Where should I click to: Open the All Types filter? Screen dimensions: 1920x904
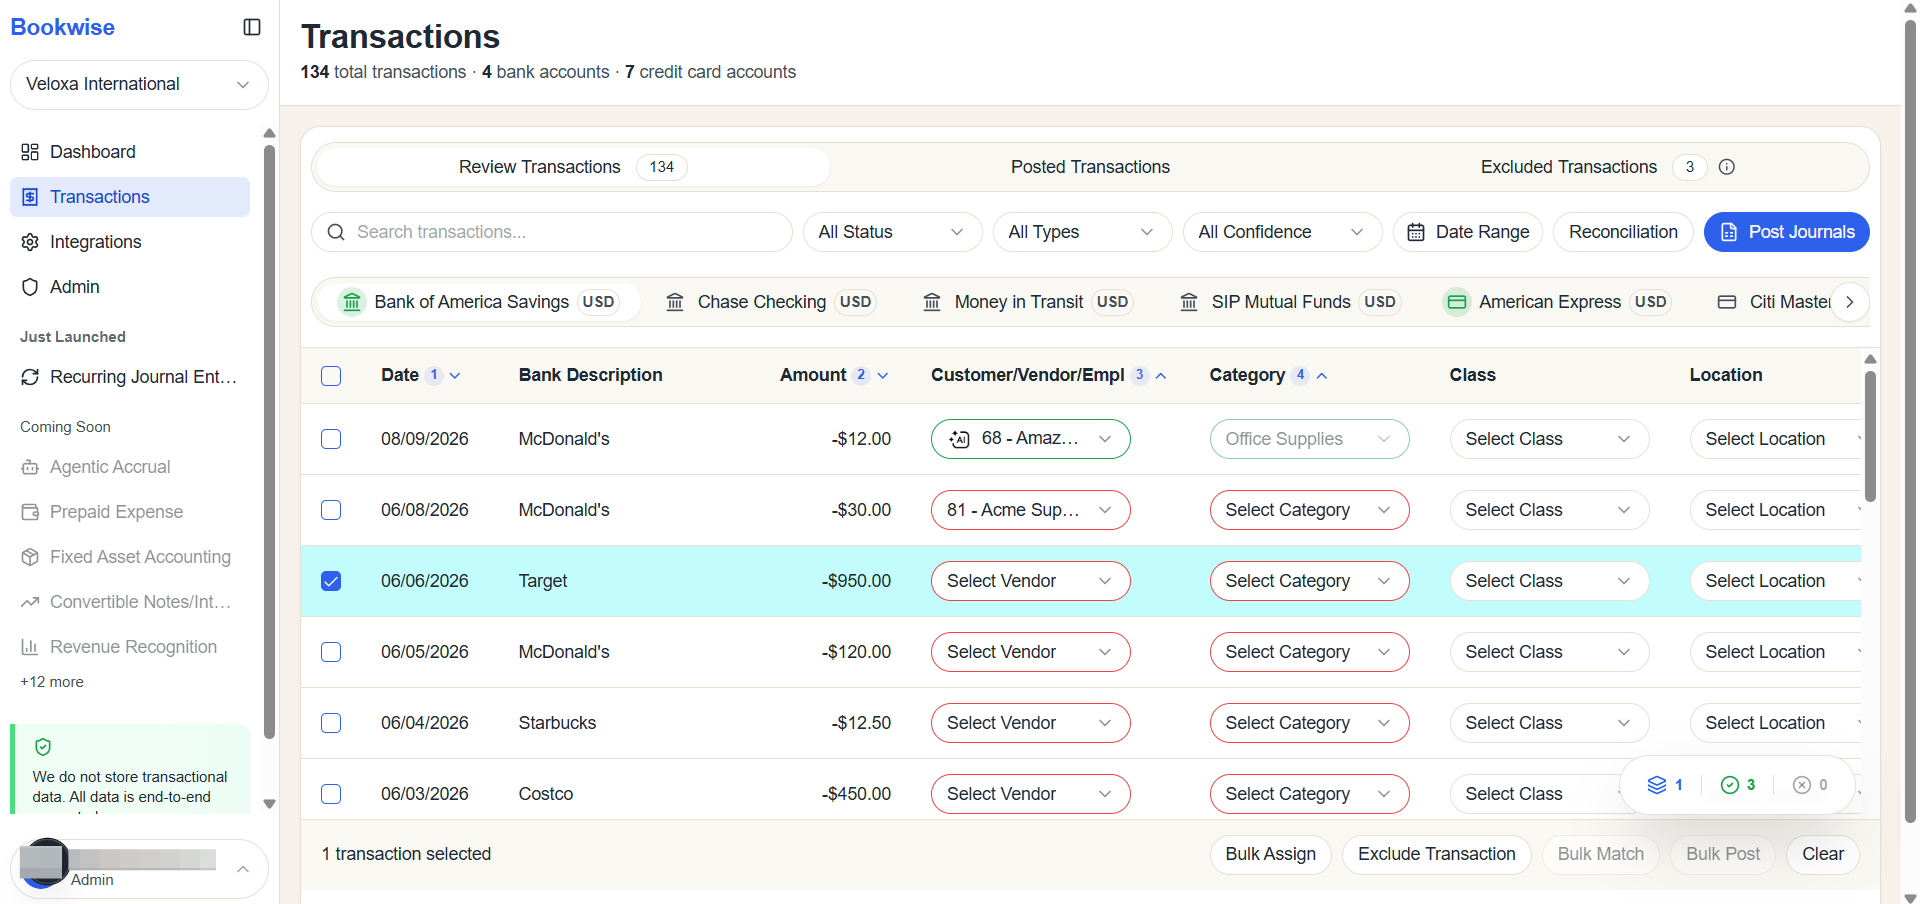pos(1082,232)
